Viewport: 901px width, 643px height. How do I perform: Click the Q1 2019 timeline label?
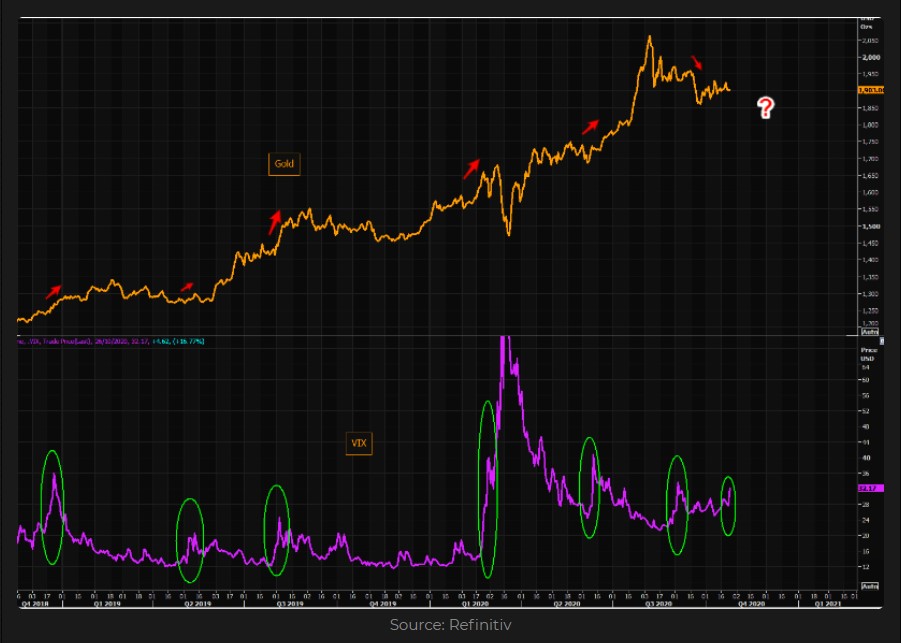[107, 604]
